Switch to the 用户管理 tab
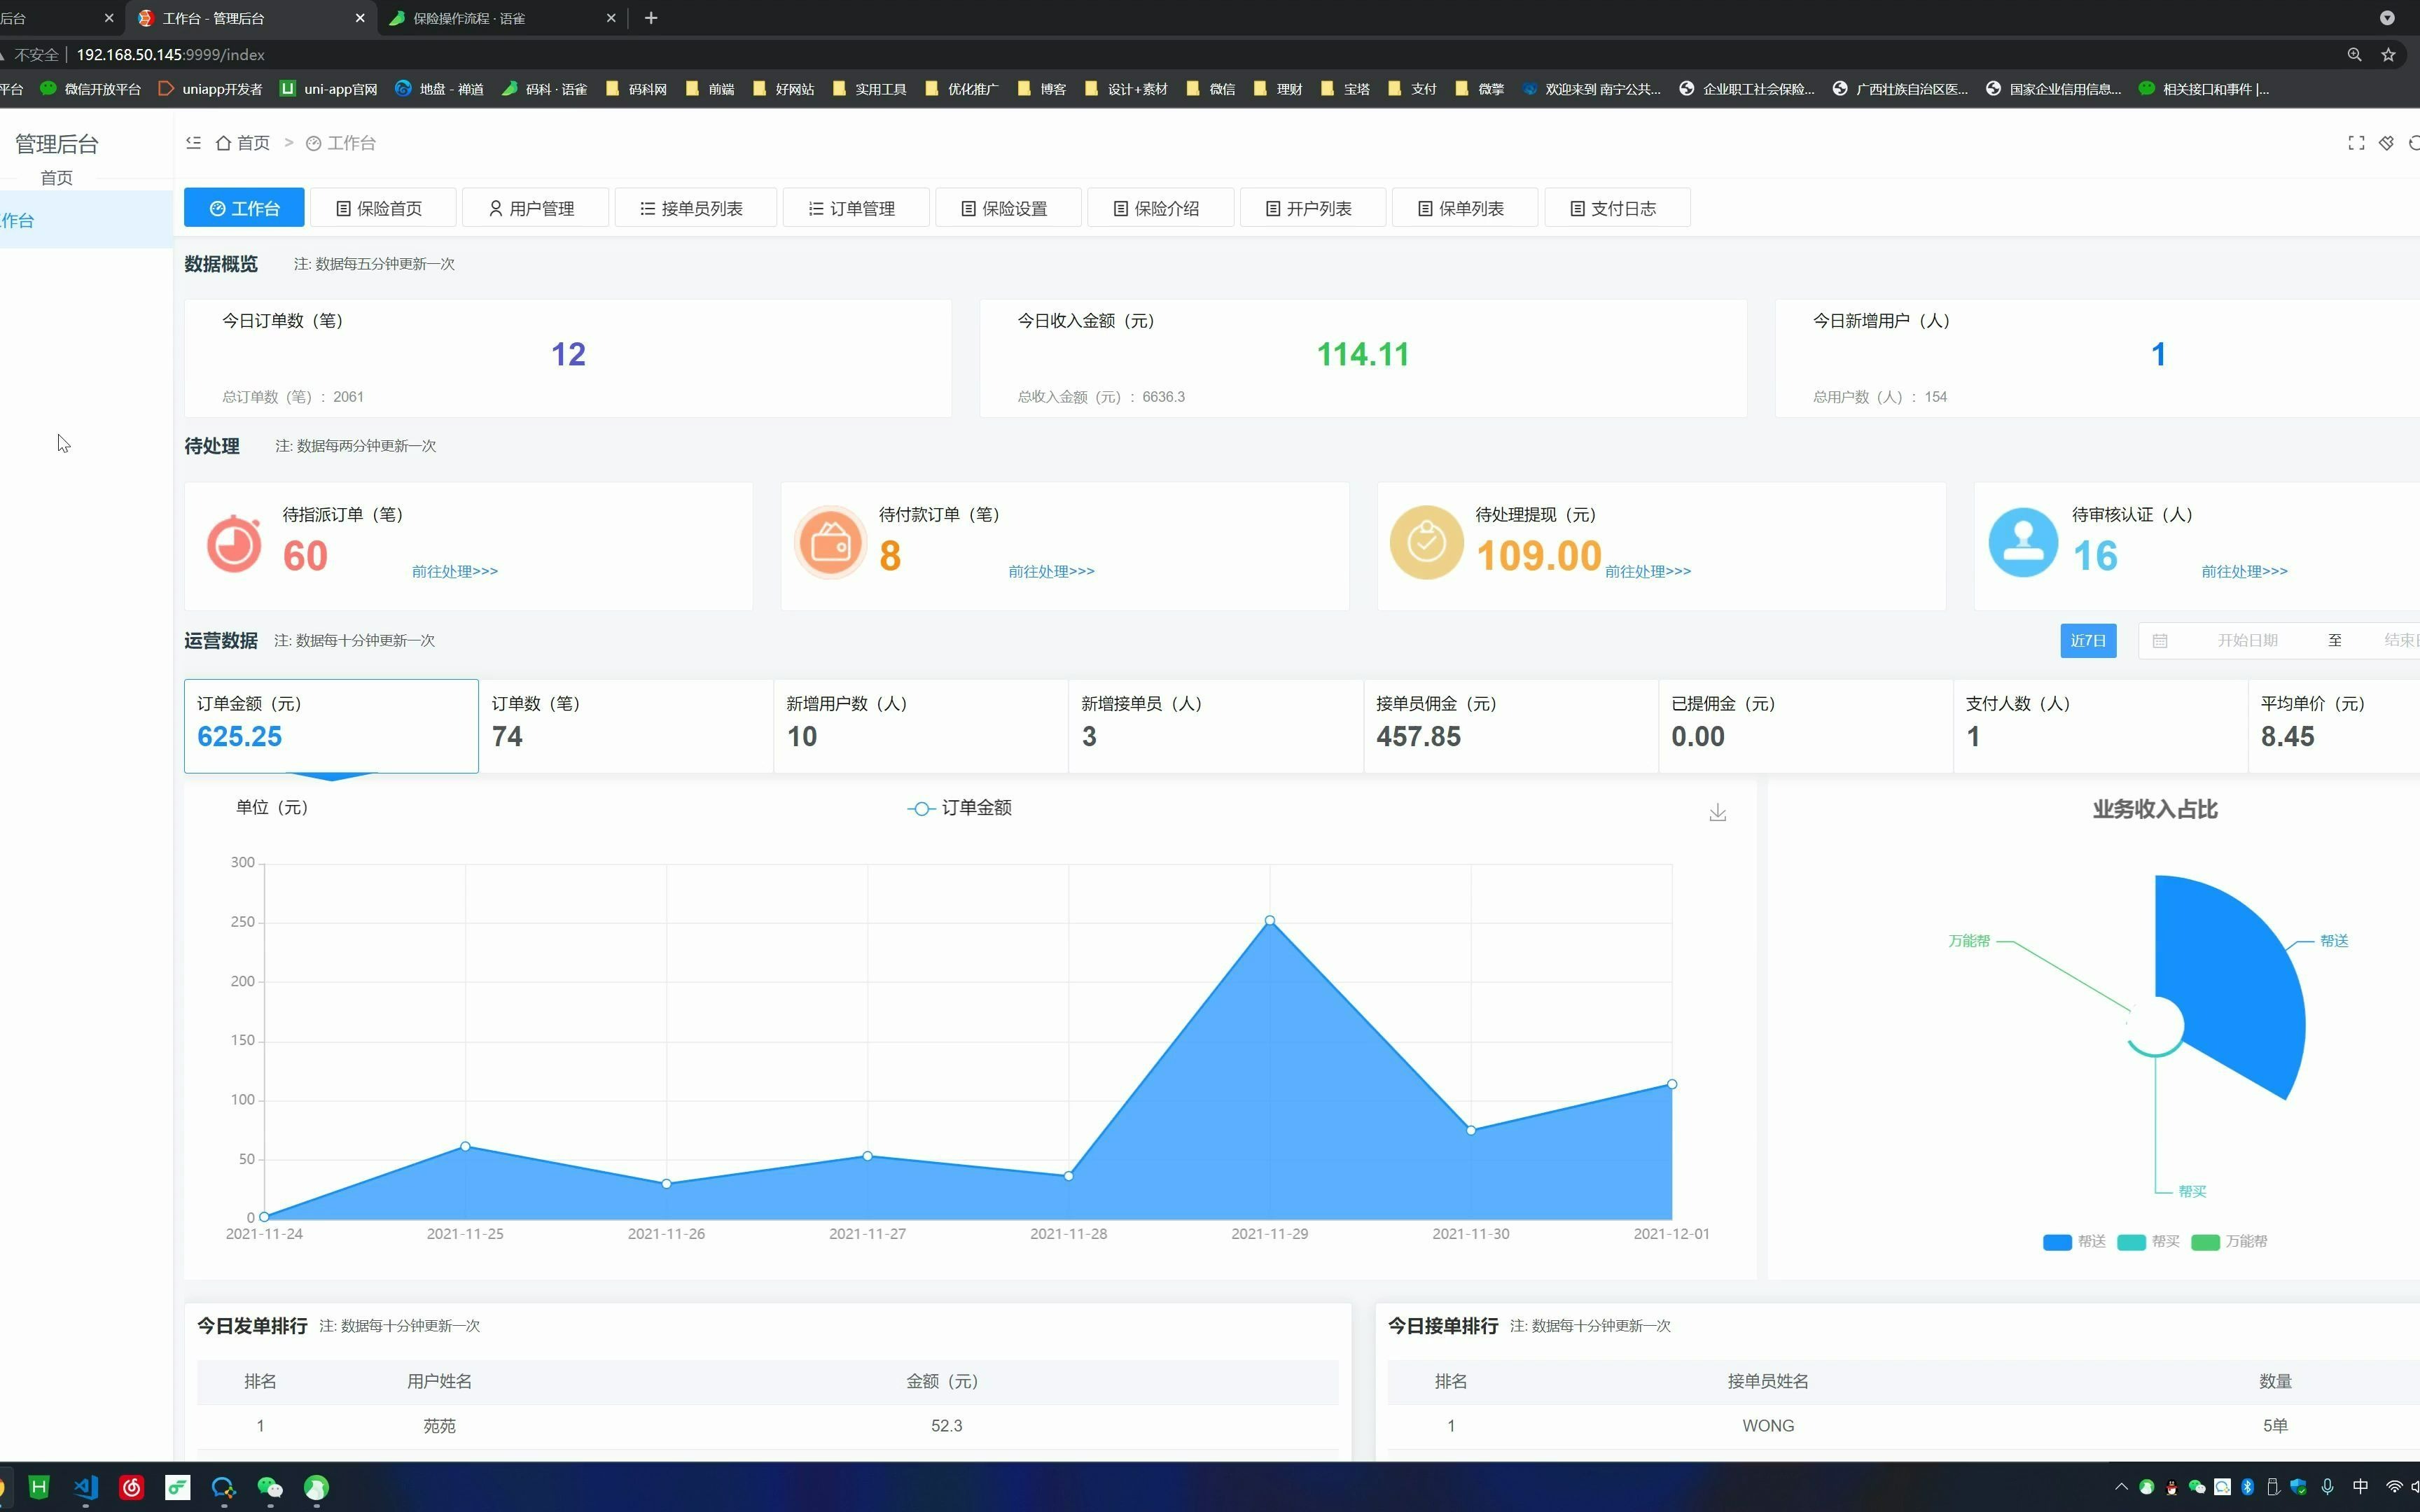This screenshot has height=1512, width=2420. click(535, 208)
